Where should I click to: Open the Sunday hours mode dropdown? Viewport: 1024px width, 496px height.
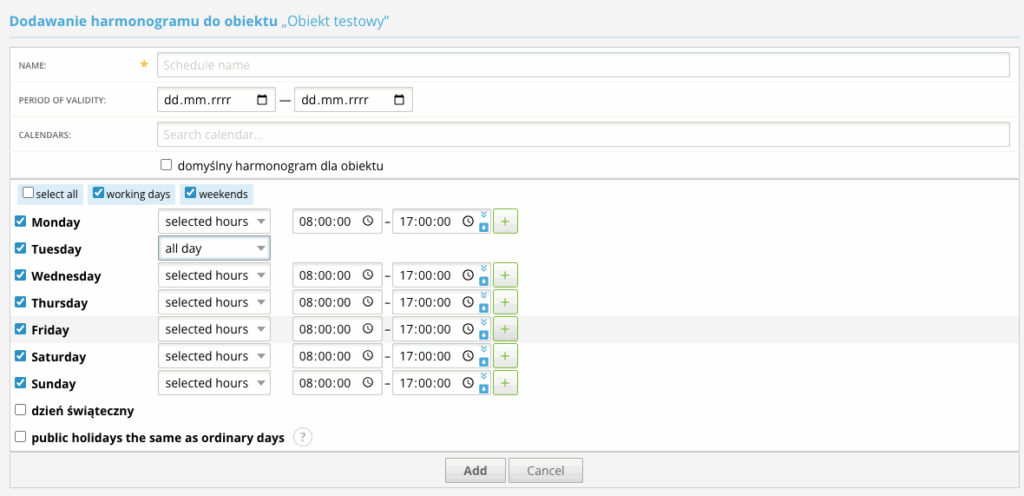click(x=214, y=383)
